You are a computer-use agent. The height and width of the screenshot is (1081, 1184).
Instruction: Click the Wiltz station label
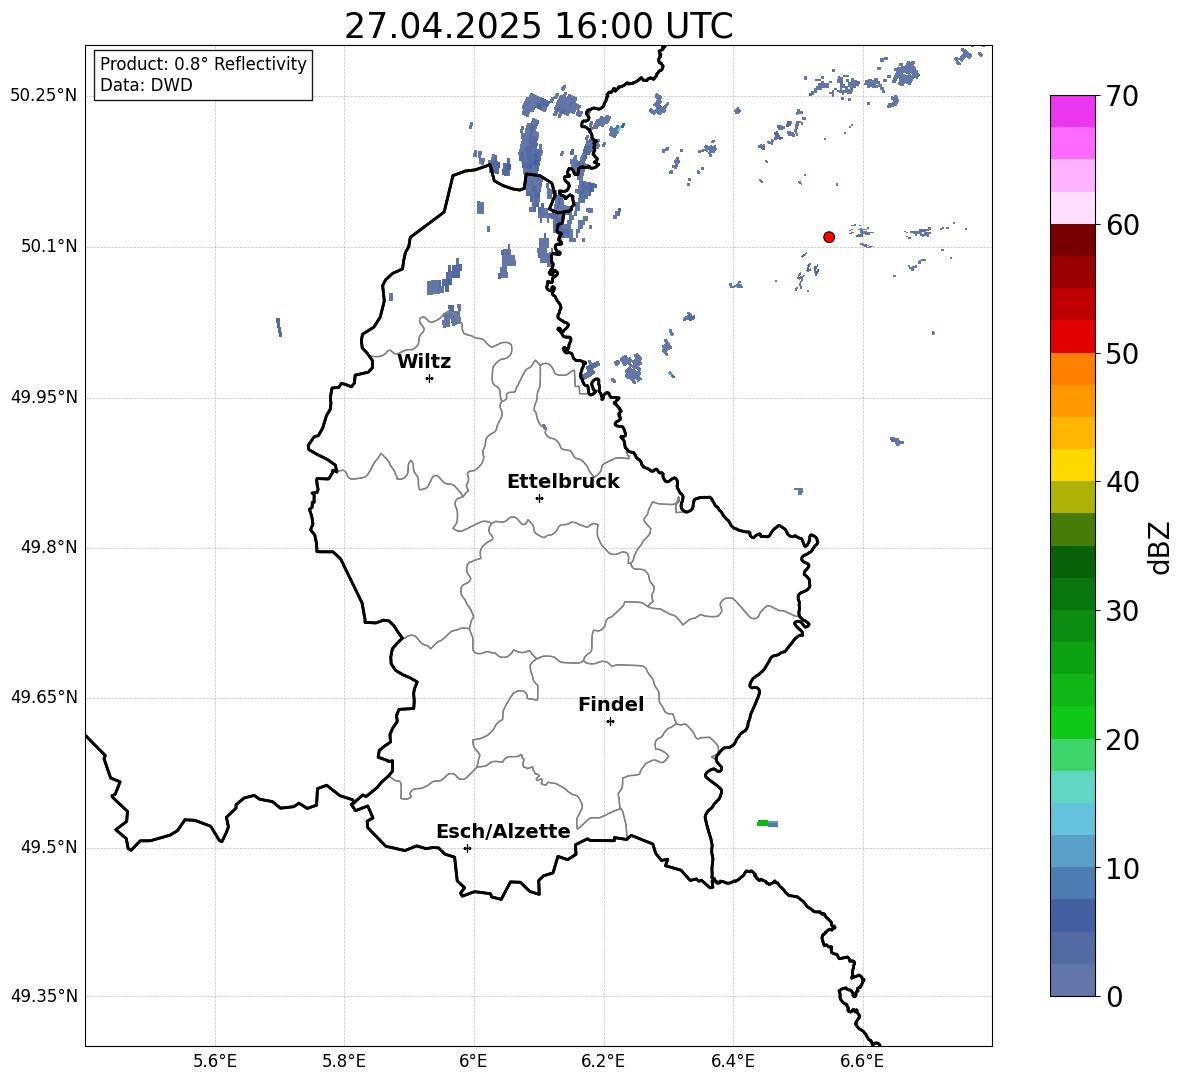point(424,362)
